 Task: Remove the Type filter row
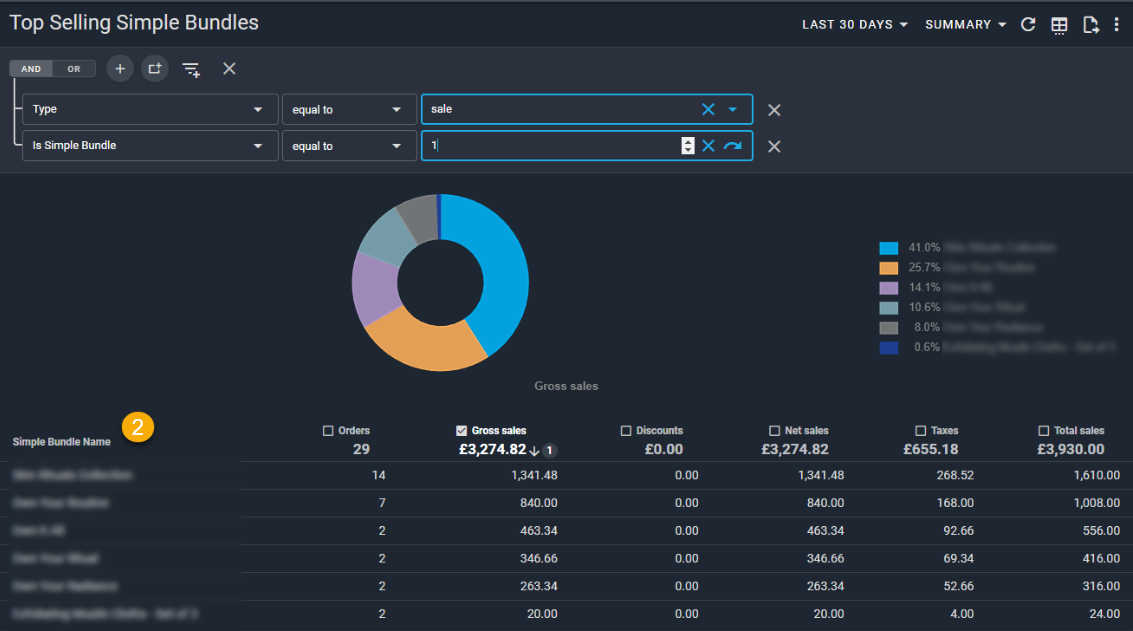(x=774, y=110)
